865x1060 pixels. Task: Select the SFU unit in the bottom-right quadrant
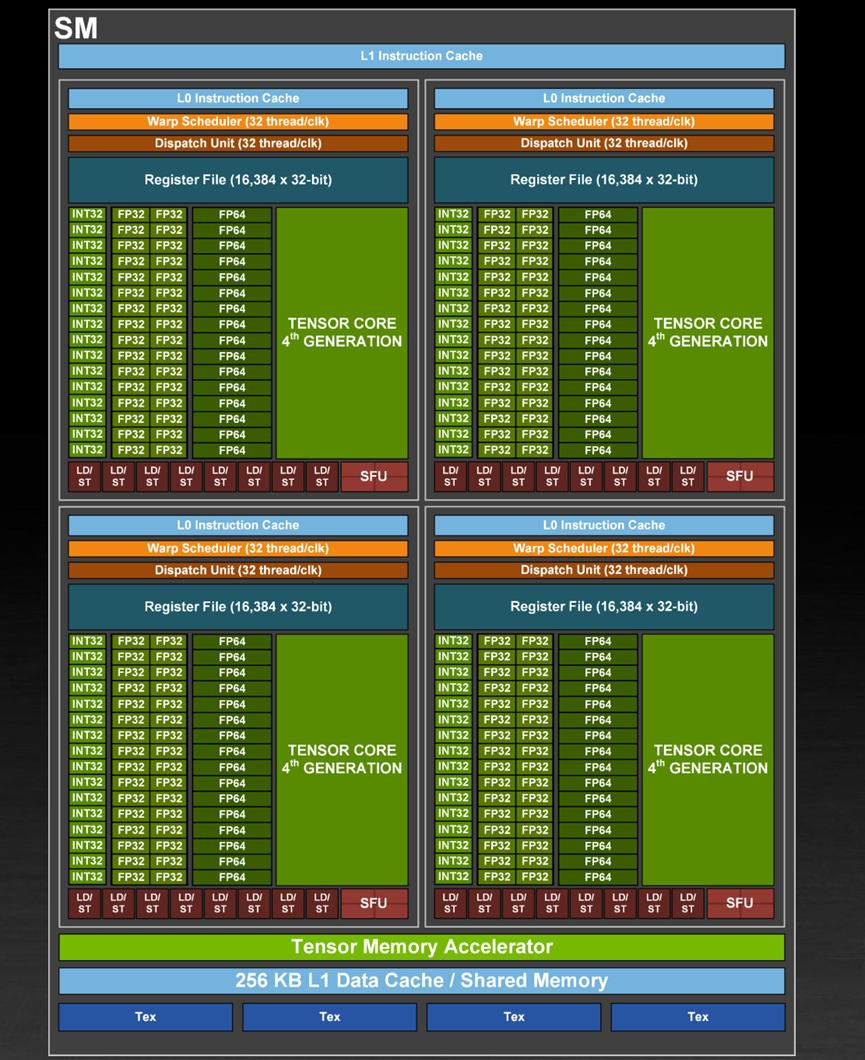click(740, 903)
